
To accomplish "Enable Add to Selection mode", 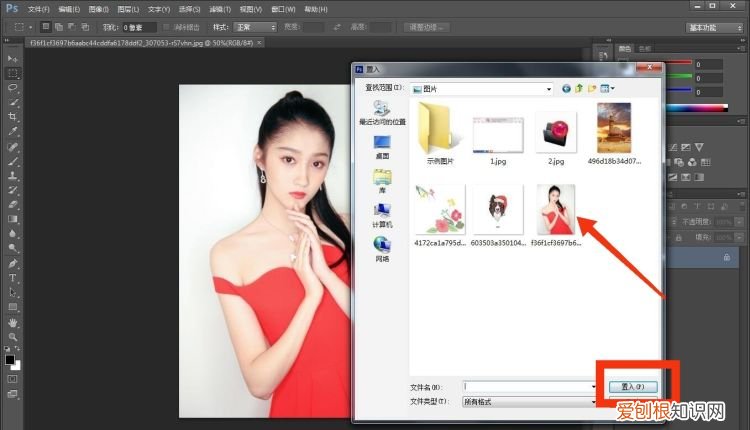I will [59, 27].
